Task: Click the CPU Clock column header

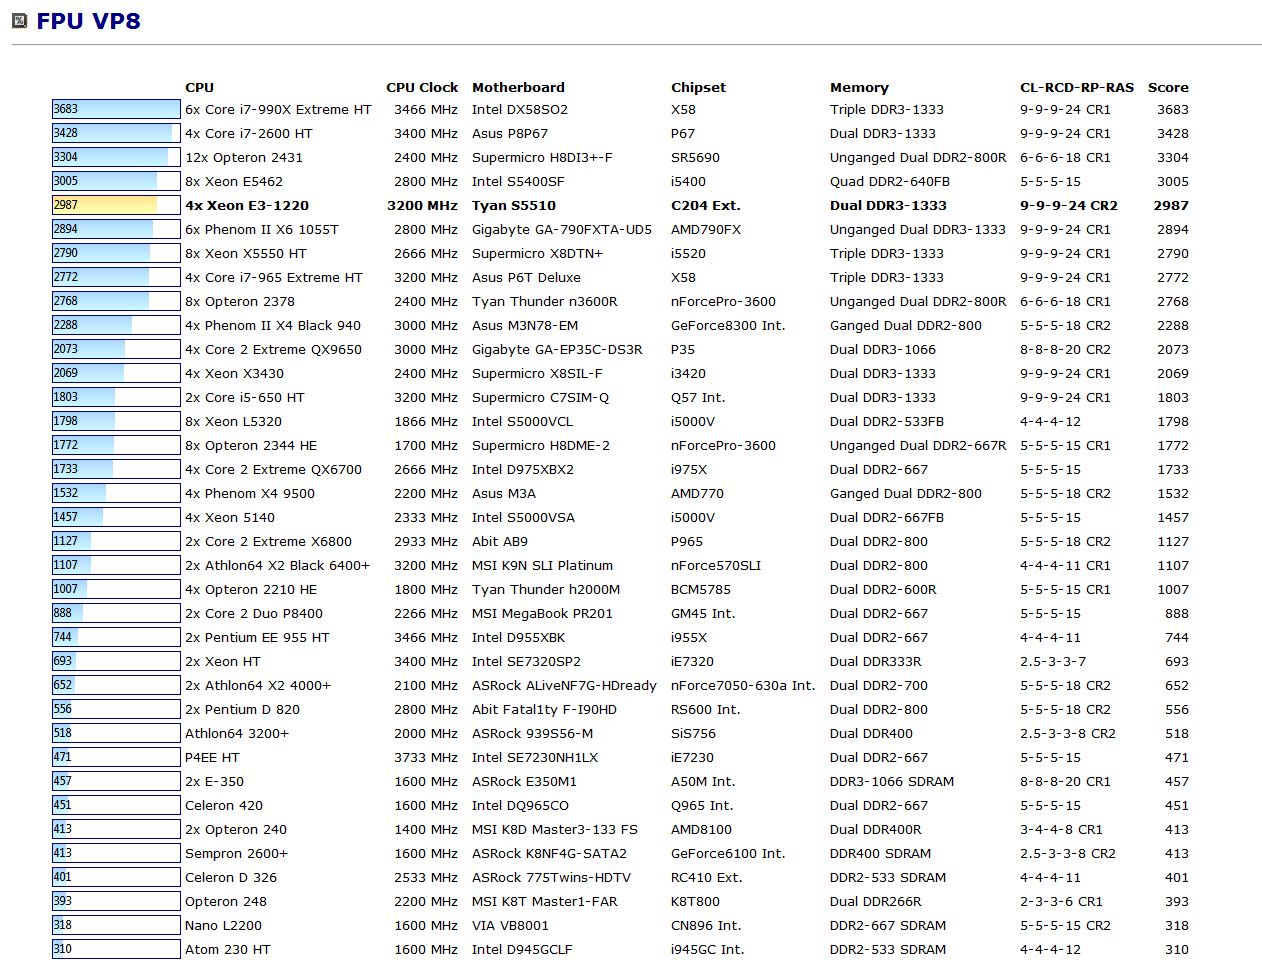Action: [422, 87]
